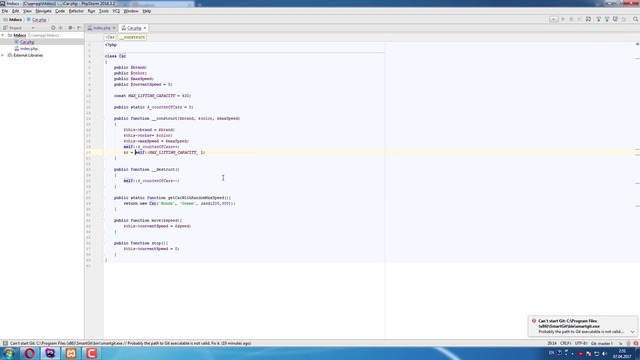Open run configuration dropdown
The image size is (640, 360).
[x=553, y=19]
